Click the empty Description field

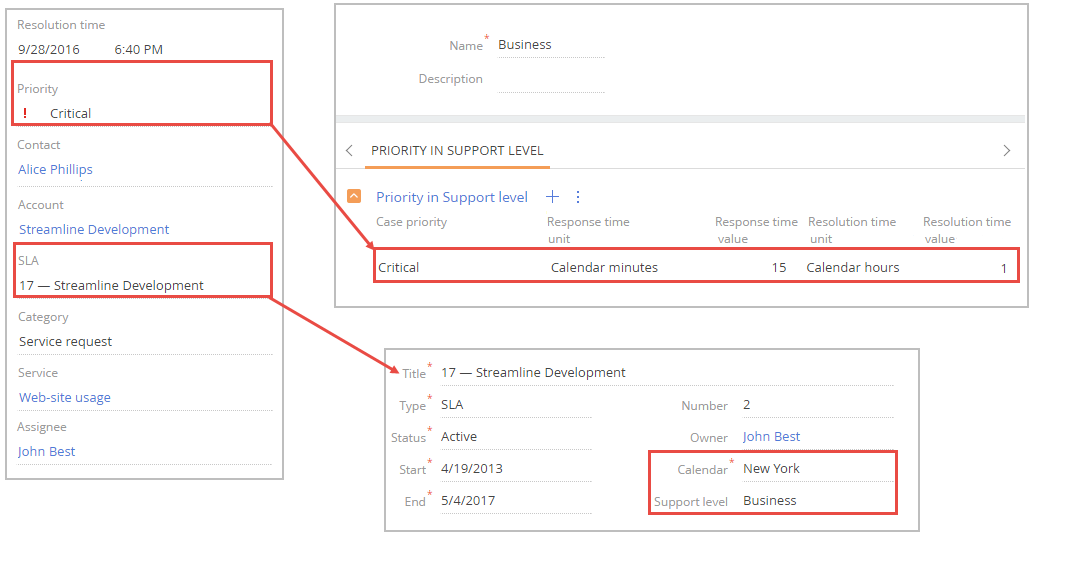pos(550,79)
